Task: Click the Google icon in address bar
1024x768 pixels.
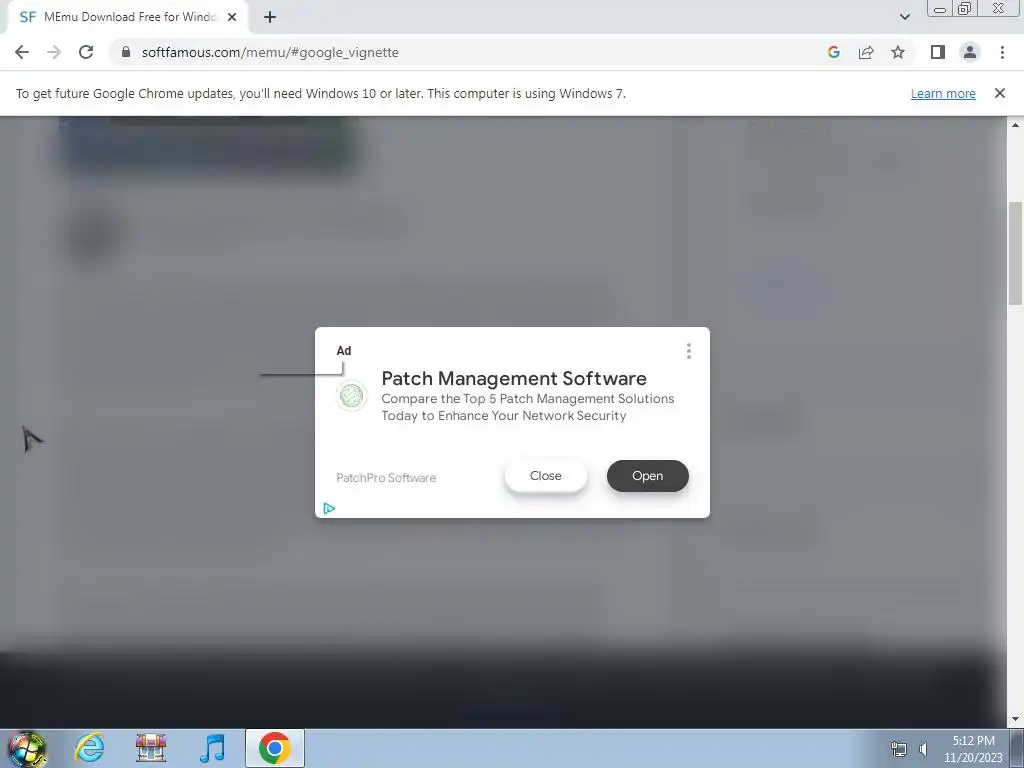Action: (x=833, y=52)
